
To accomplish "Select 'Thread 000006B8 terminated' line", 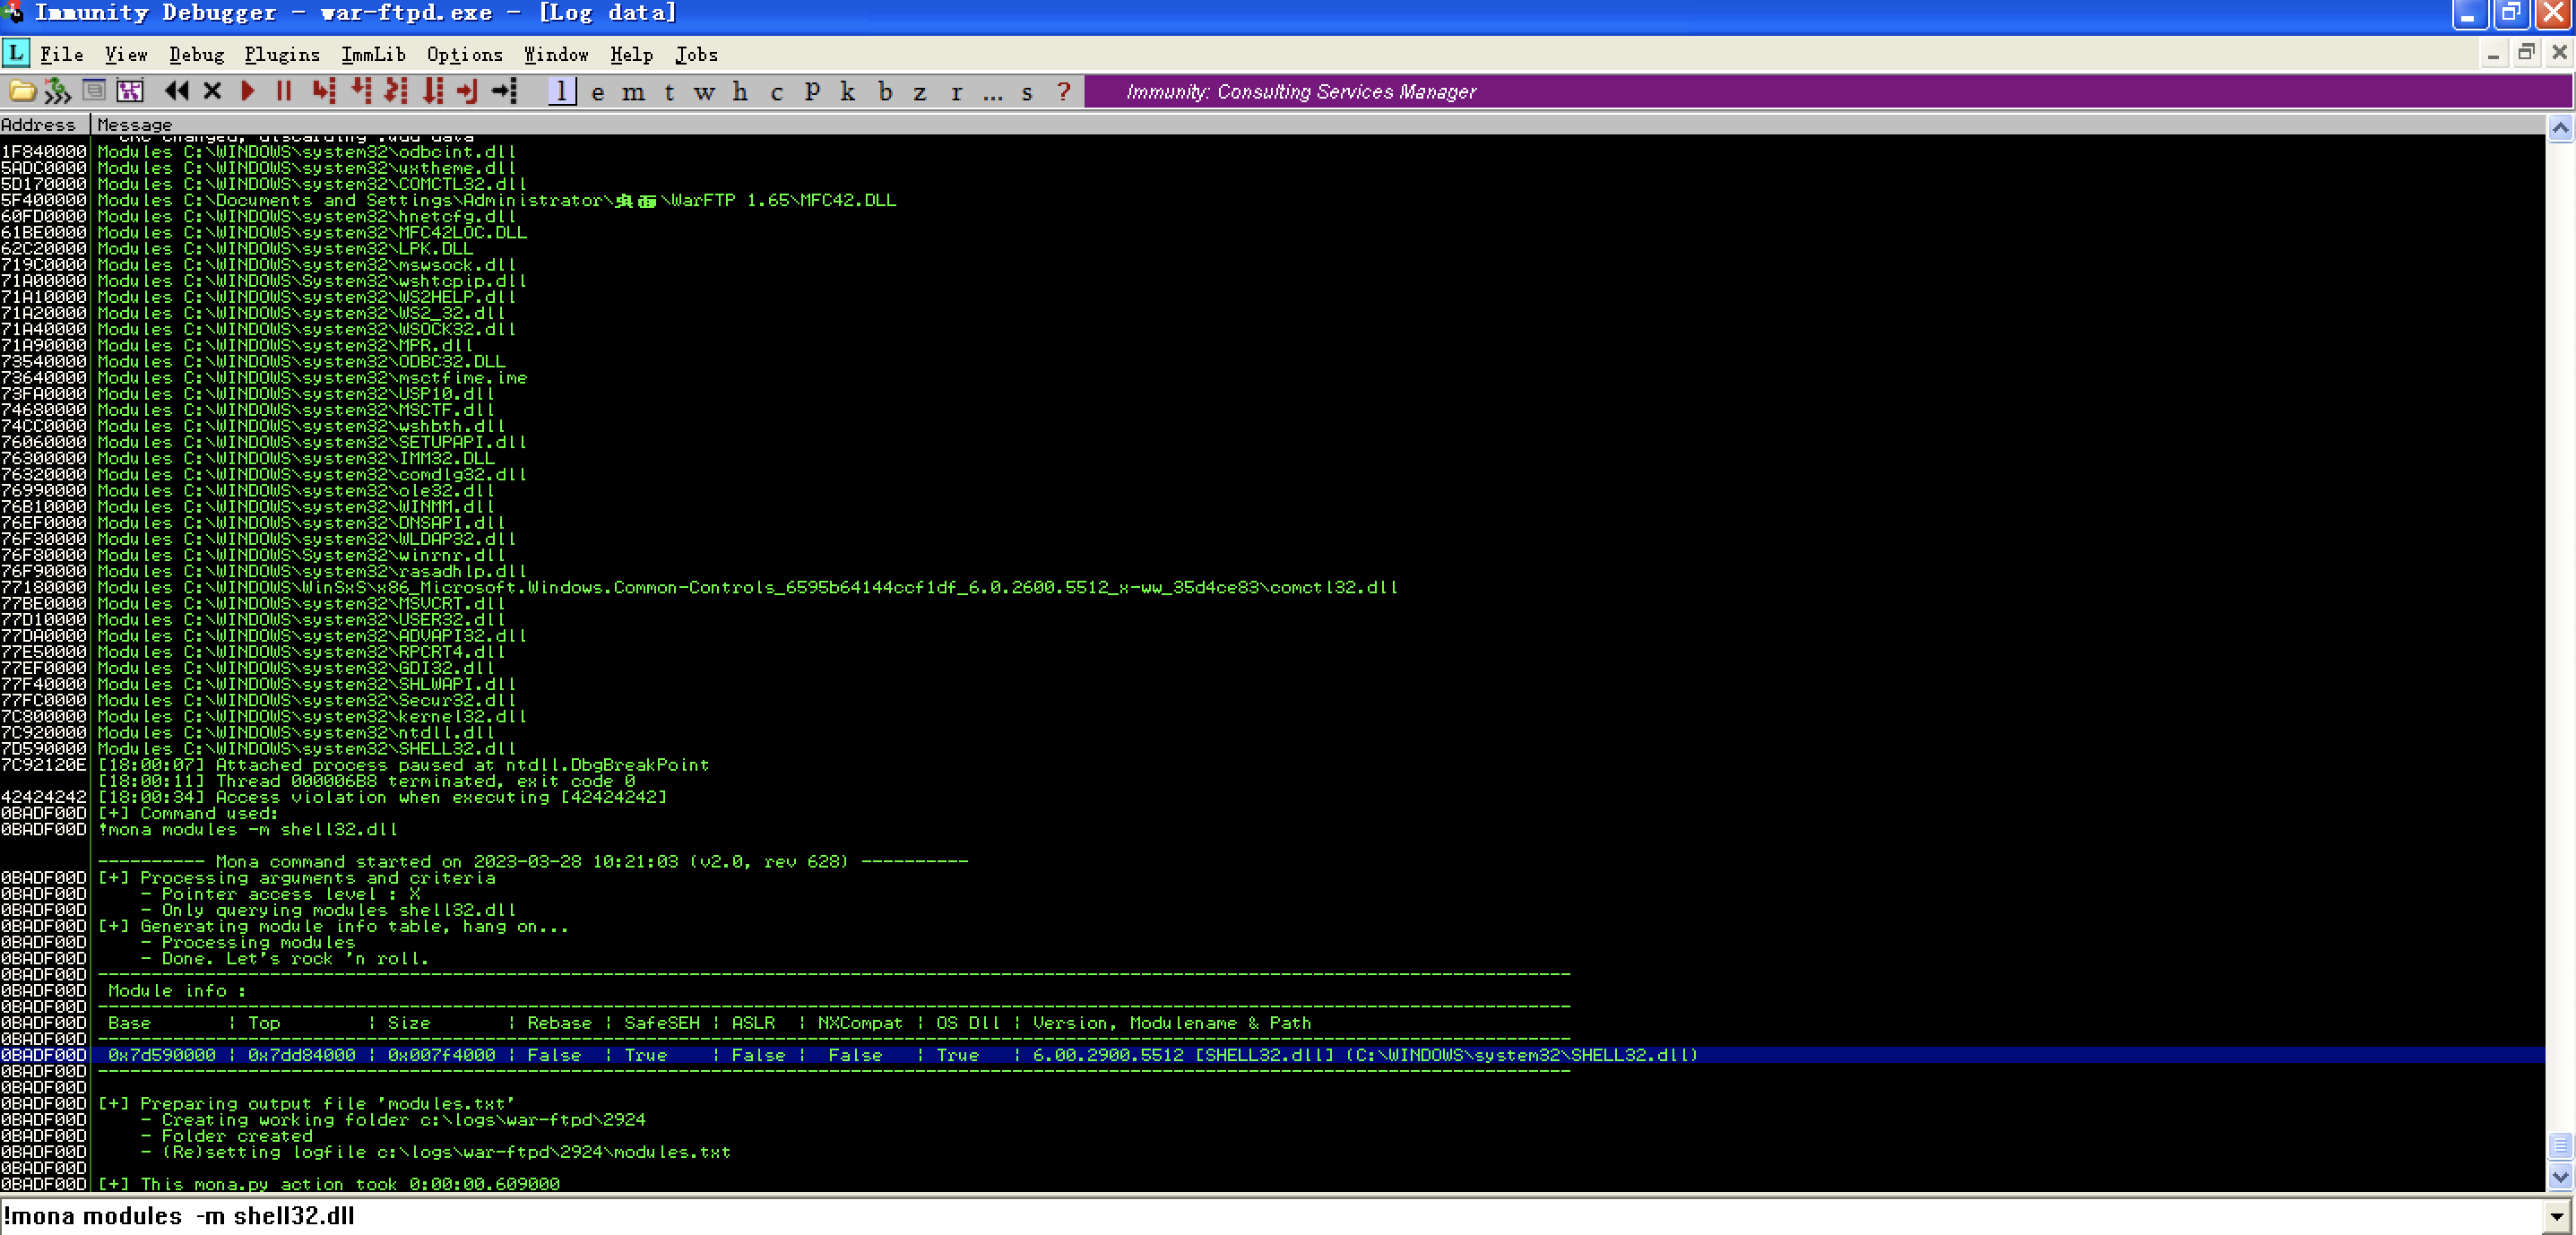I will point(366,781).
